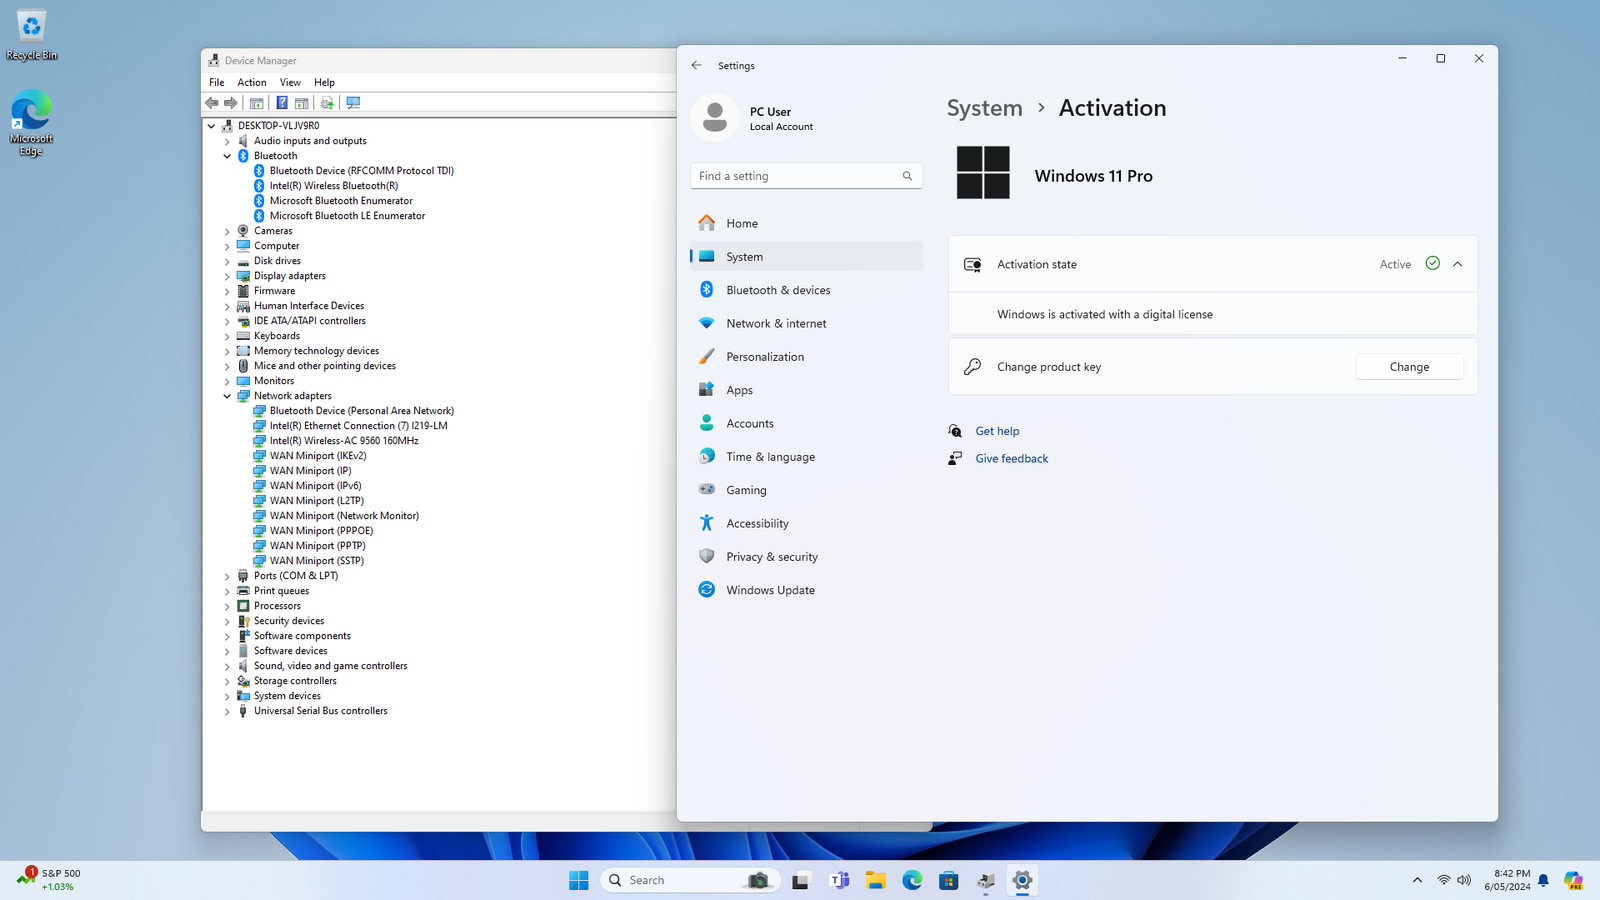This screenshot has width=1600, height=900.
Task: Select Bluetooth Device (RFCOMM Protocol TDI)
Action: coord(362,171)
